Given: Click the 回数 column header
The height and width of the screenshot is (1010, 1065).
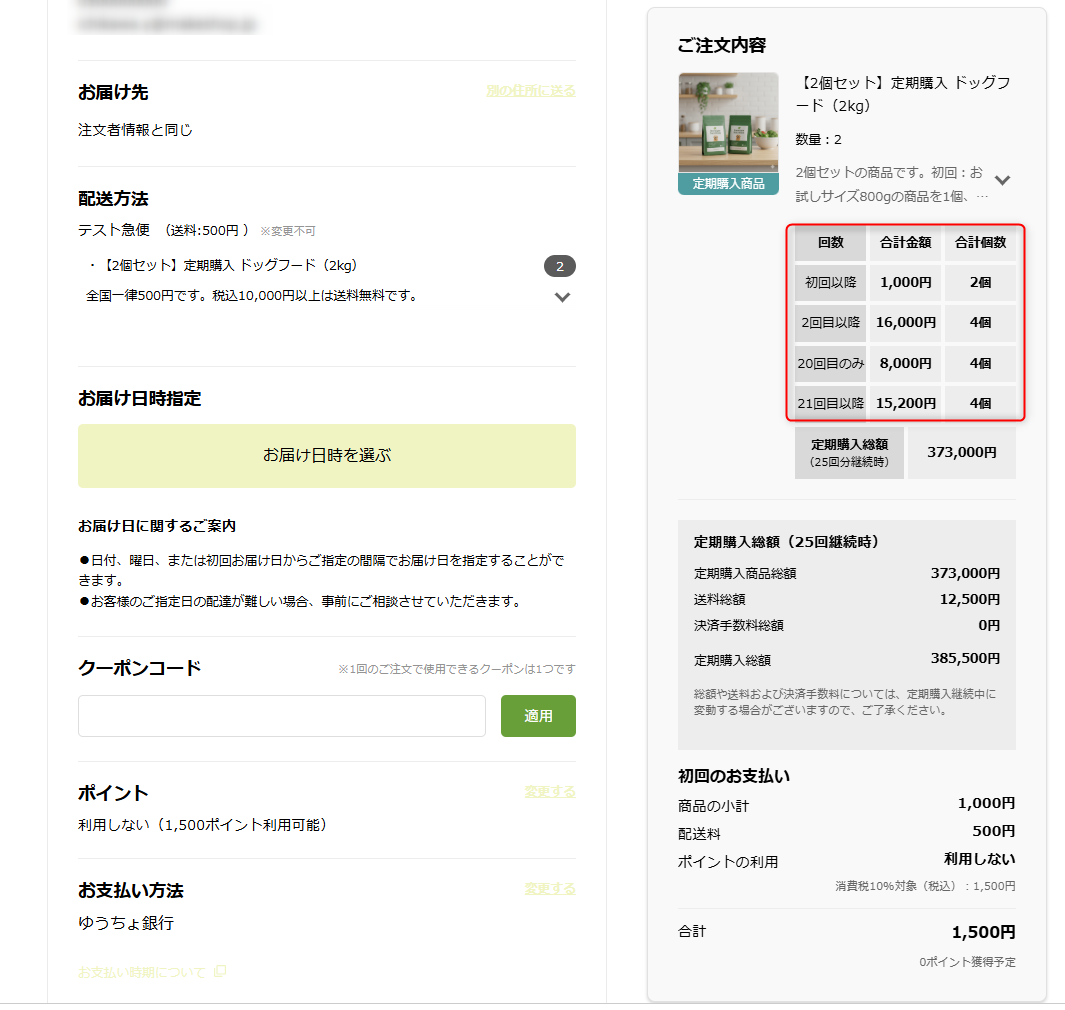Looking at the screenshot, I should point(831,243).
